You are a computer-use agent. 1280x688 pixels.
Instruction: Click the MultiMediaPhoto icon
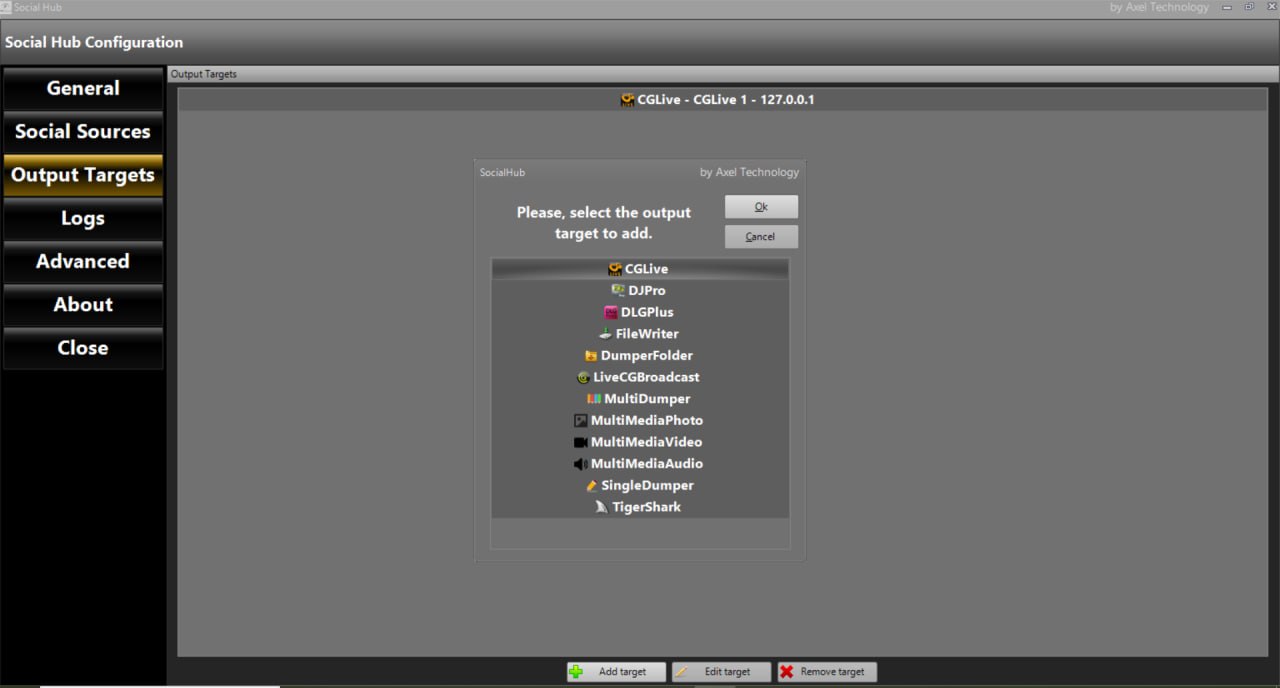click(x=580, y=421)
